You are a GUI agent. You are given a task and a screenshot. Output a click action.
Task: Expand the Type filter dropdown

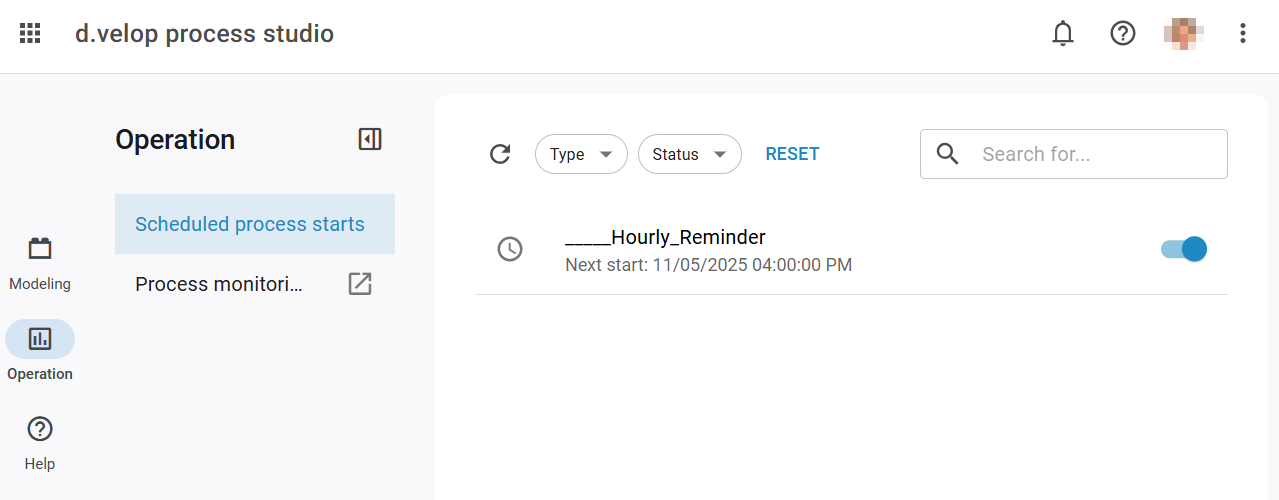pos(581,154)
